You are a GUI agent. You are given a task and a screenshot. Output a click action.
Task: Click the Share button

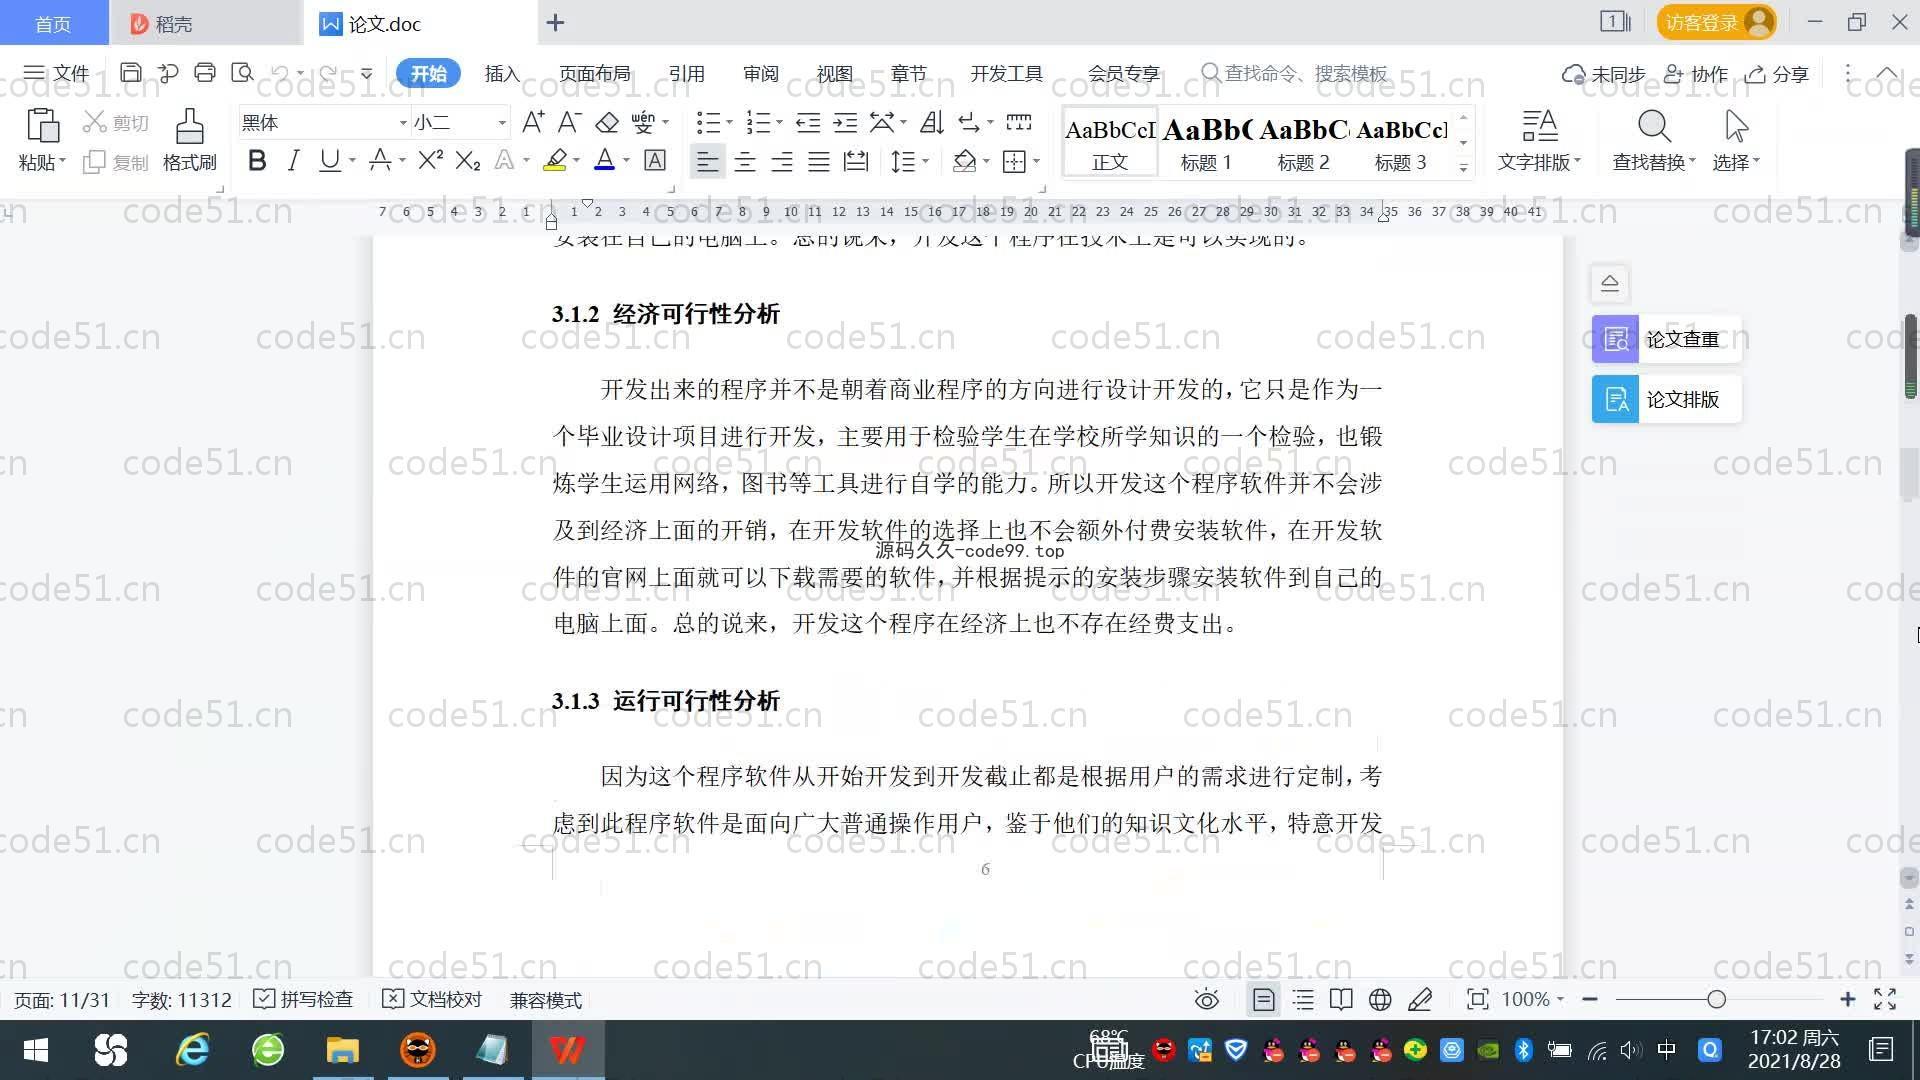coord(1777,74)
